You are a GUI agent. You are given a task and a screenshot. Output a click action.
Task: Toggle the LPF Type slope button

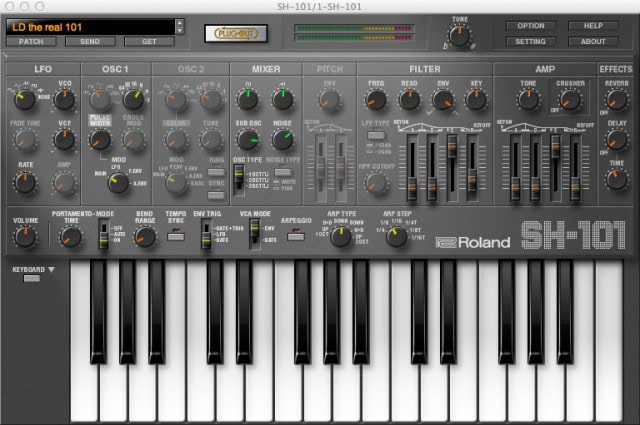376,135
